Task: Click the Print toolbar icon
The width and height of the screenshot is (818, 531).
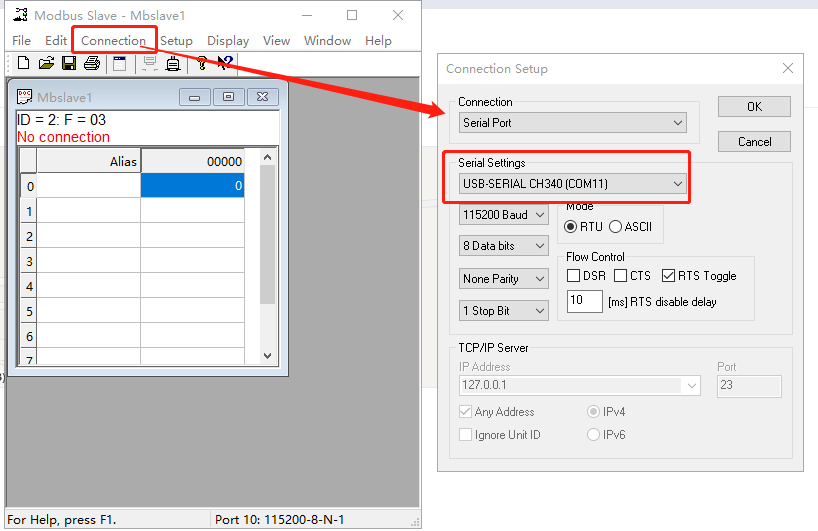Action: click(x=92, y=64)
